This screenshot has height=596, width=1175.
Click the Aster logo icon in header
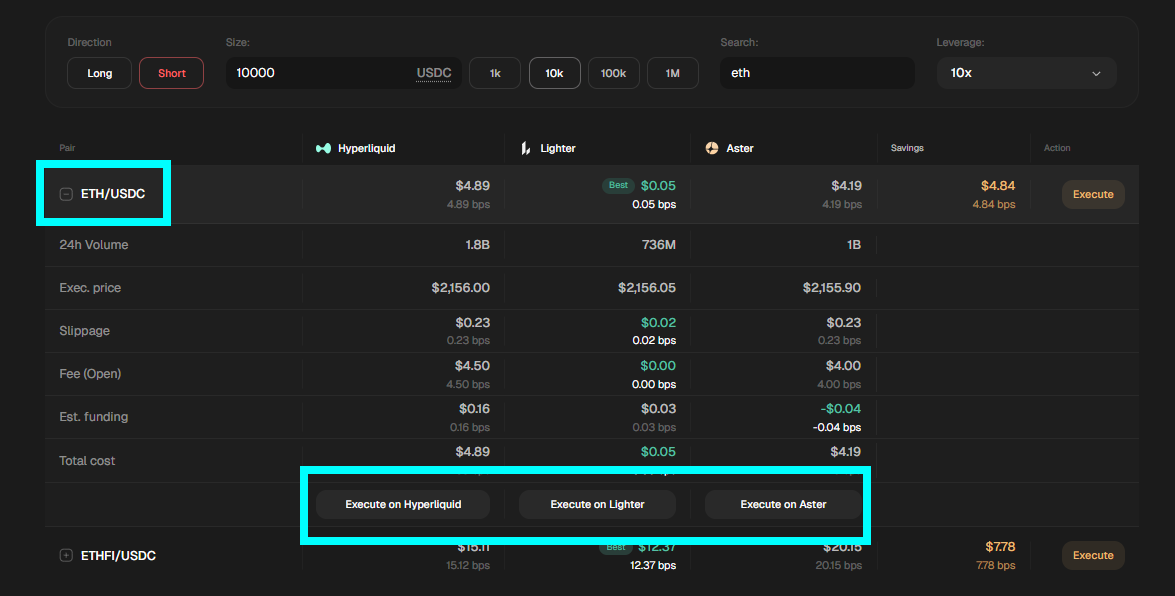click(x=712, y=148)
